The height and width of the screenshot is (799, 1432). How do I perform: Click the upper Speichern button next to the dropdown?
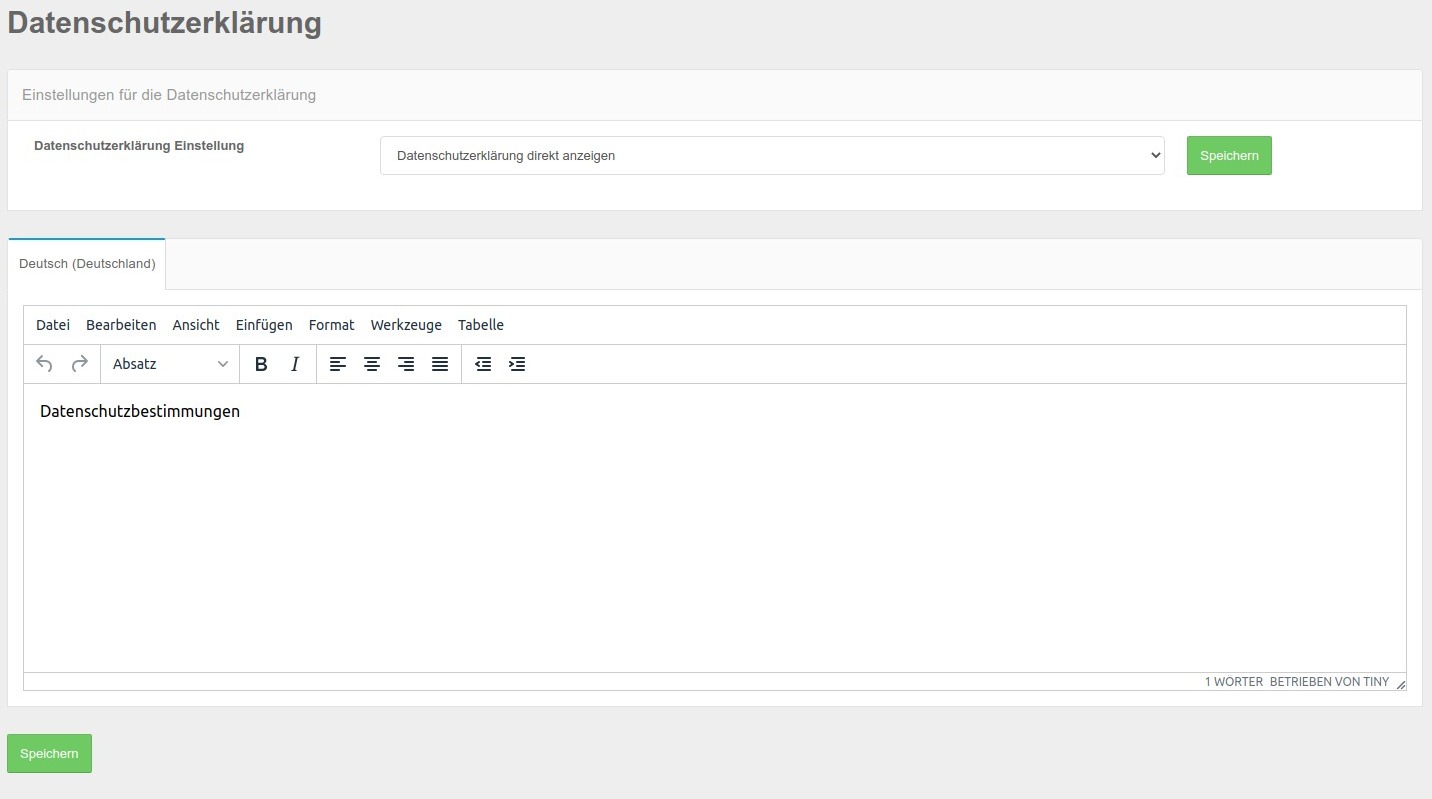[x=1229, y=155]
